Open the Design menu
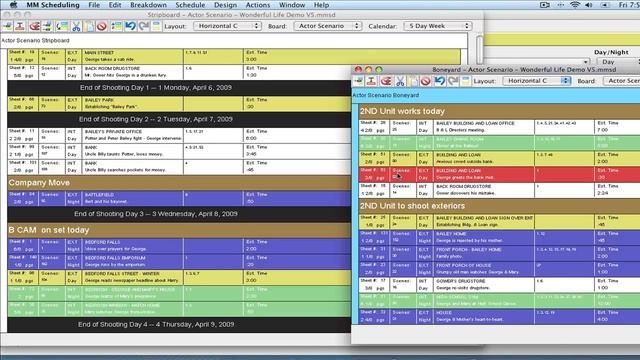640x360 pixels. 225,5
